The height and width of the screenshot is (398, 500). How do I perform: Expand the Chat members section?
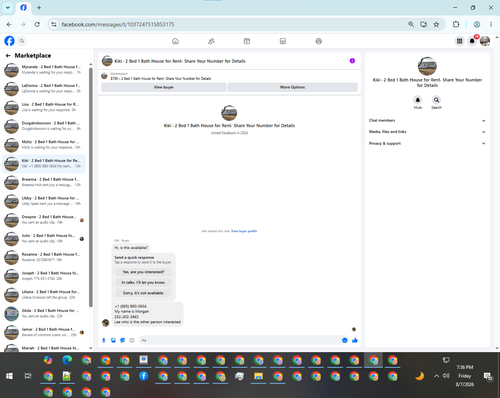click(427, 121)
